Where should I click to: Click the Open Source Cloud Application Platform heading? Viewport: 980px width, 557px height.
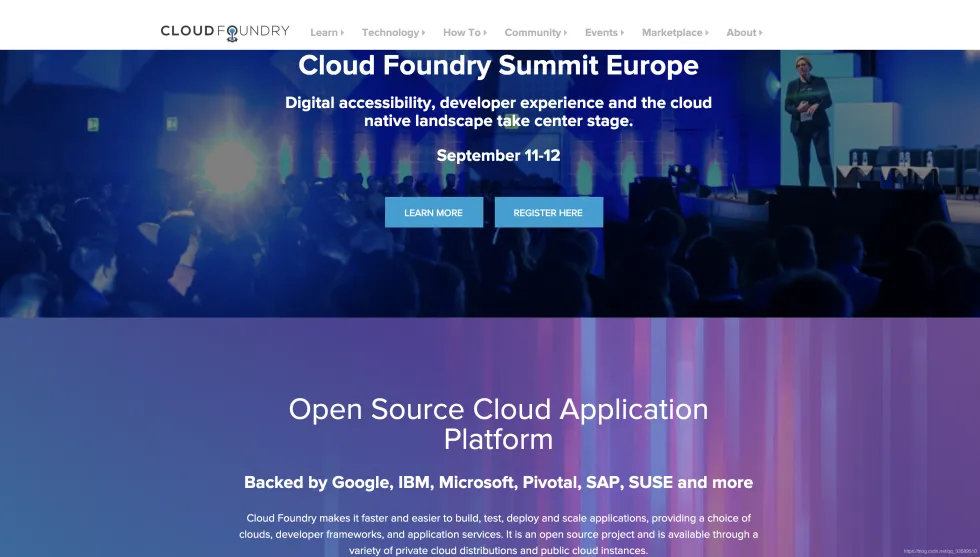coord(498,424)
